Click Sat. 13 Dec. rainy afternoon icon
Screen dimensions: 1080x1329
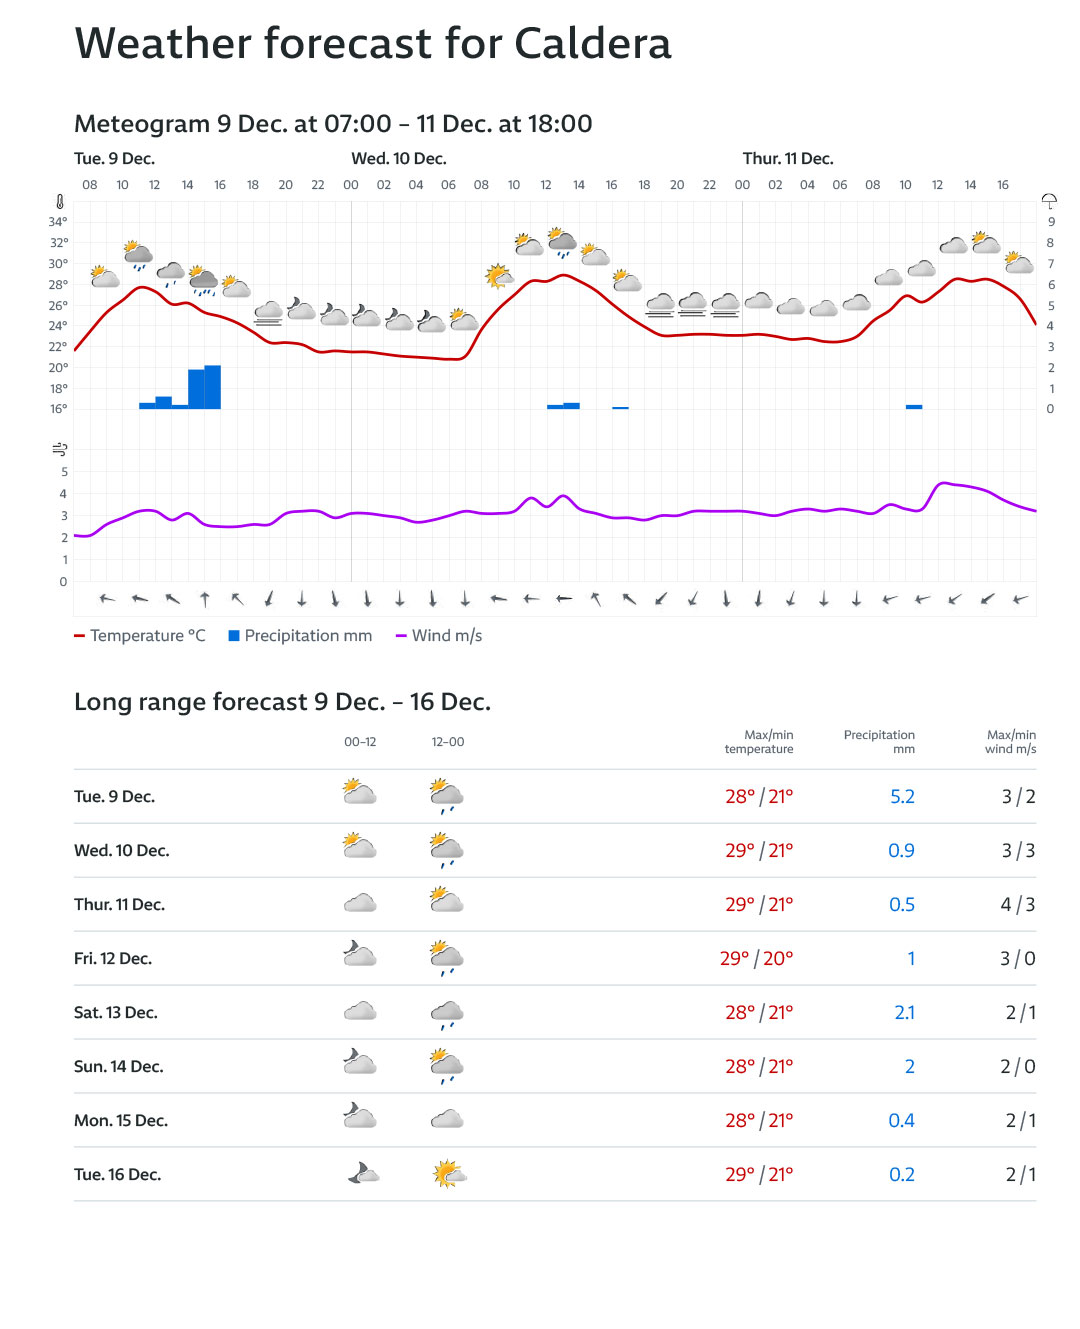click(447, 1013)
